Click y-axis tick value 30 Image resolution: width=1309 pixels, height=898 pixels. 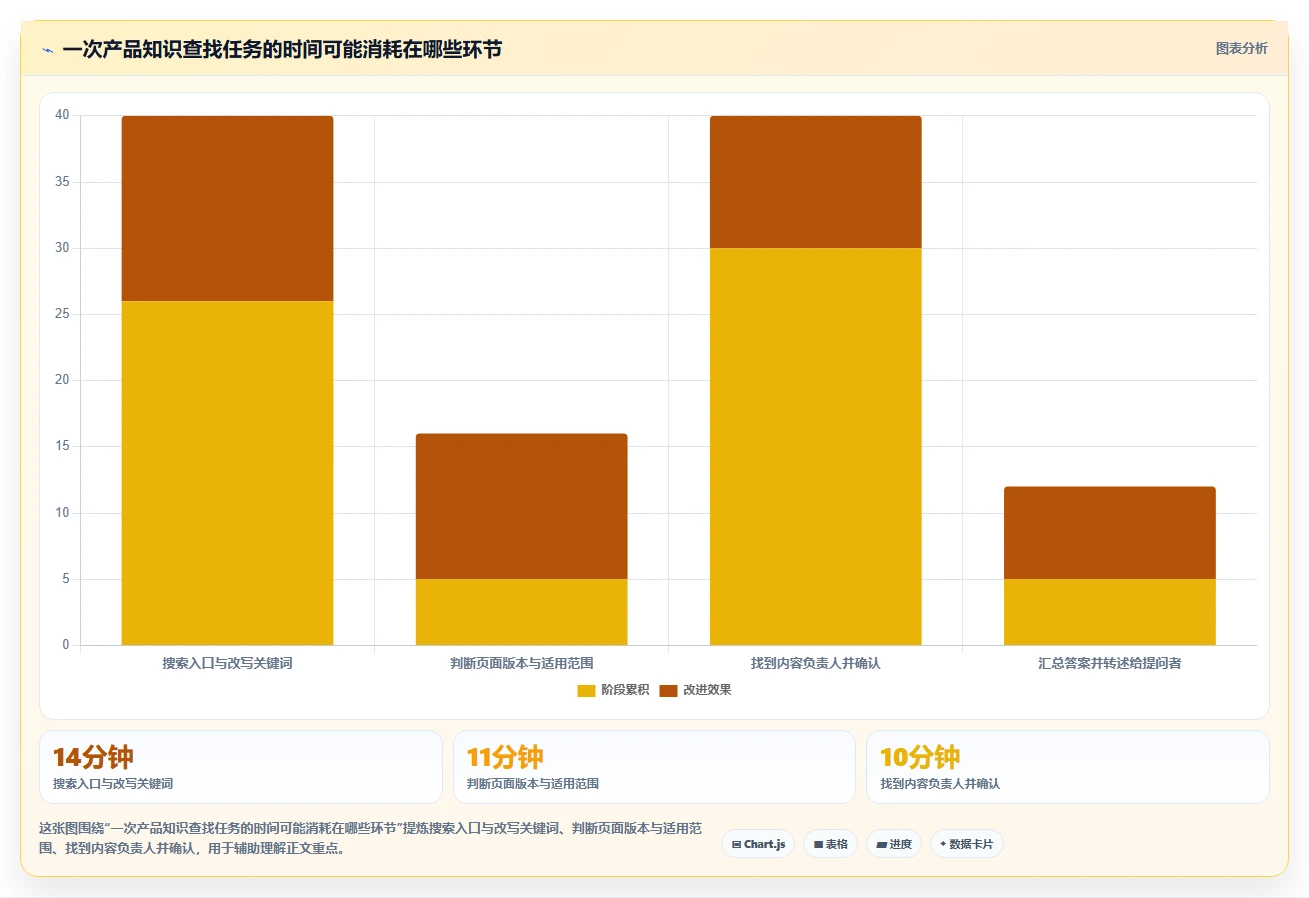[62, 248]
